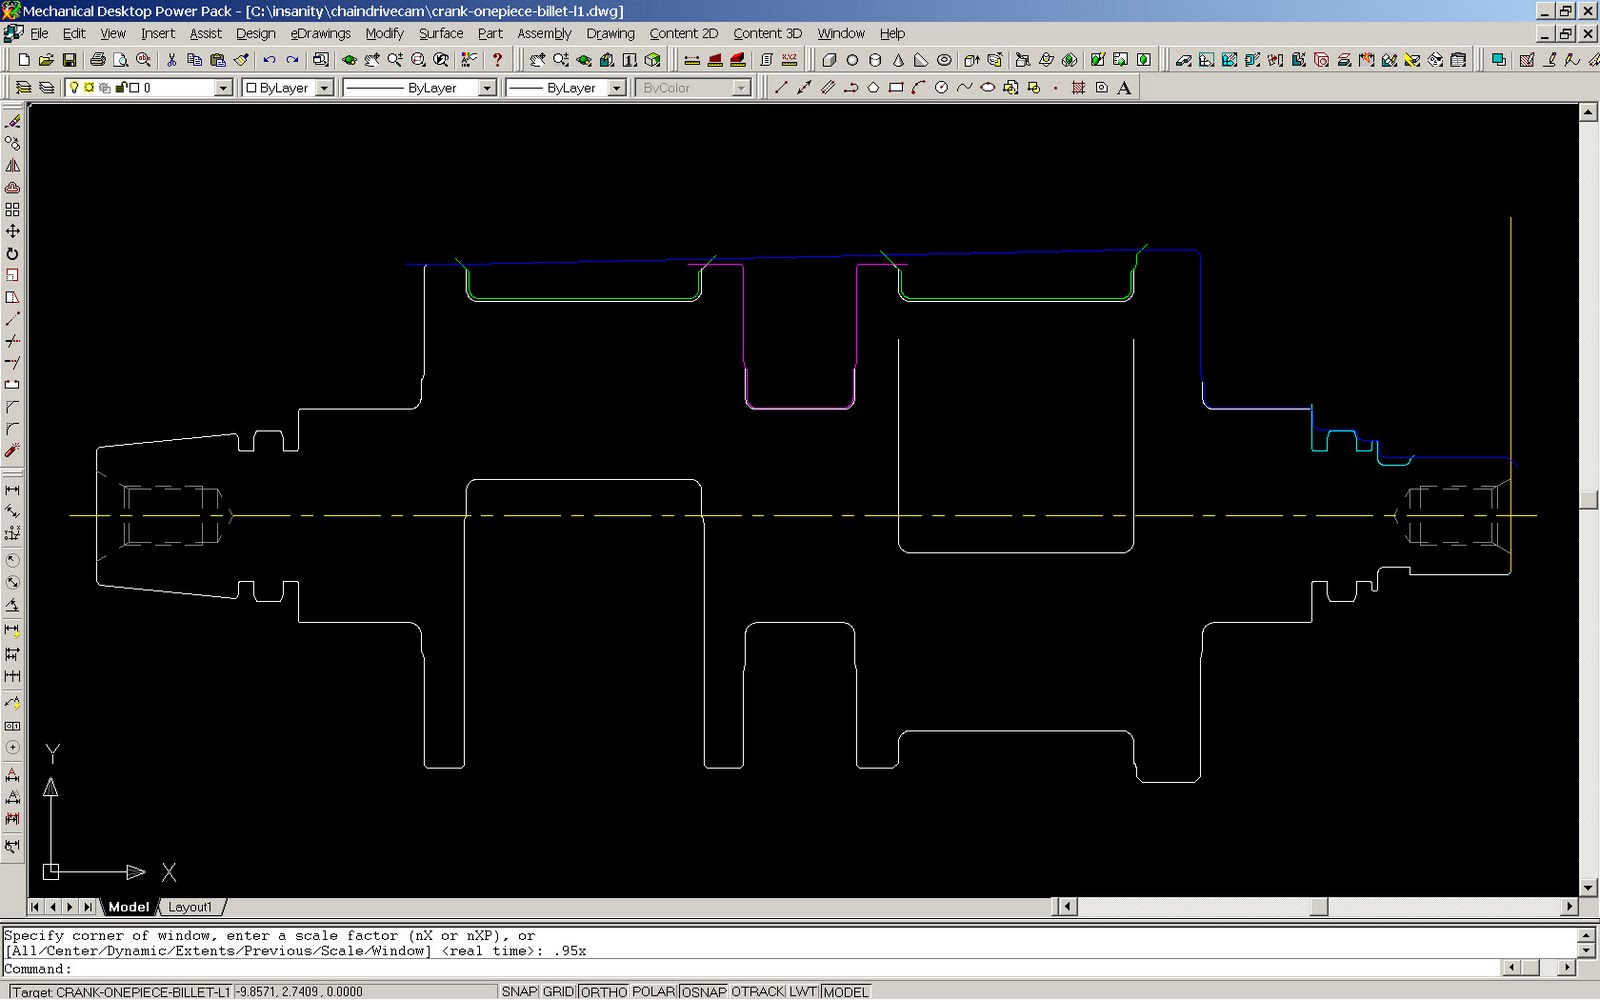Select the Wedge solid icon
Viewport: 1600px width, 1000px height.
(x=921, y=60)
